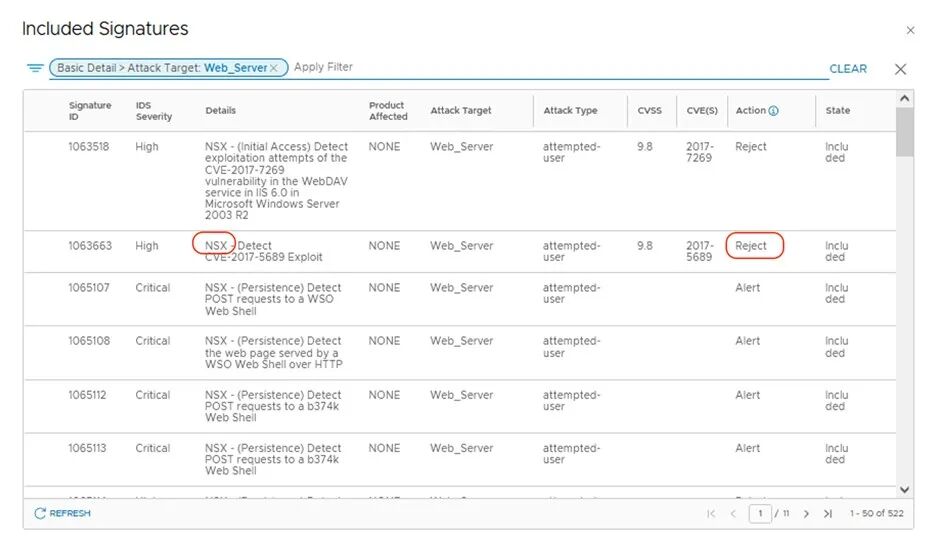Close the Included Signatures dialog
Viewport: 936px width, 538px height.
pyautogui.click(x=910, y=30)
